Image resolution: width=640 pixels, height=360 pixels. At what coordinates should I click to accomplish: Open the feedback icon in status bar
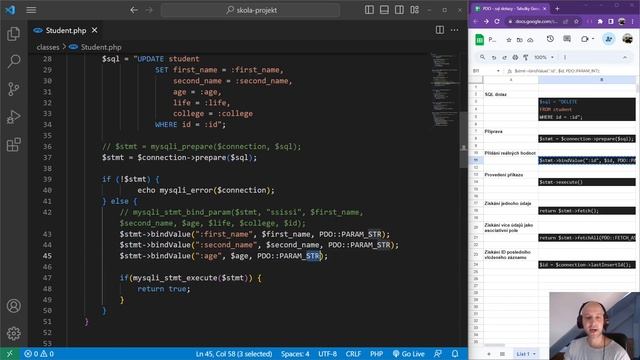pos(438,354)
